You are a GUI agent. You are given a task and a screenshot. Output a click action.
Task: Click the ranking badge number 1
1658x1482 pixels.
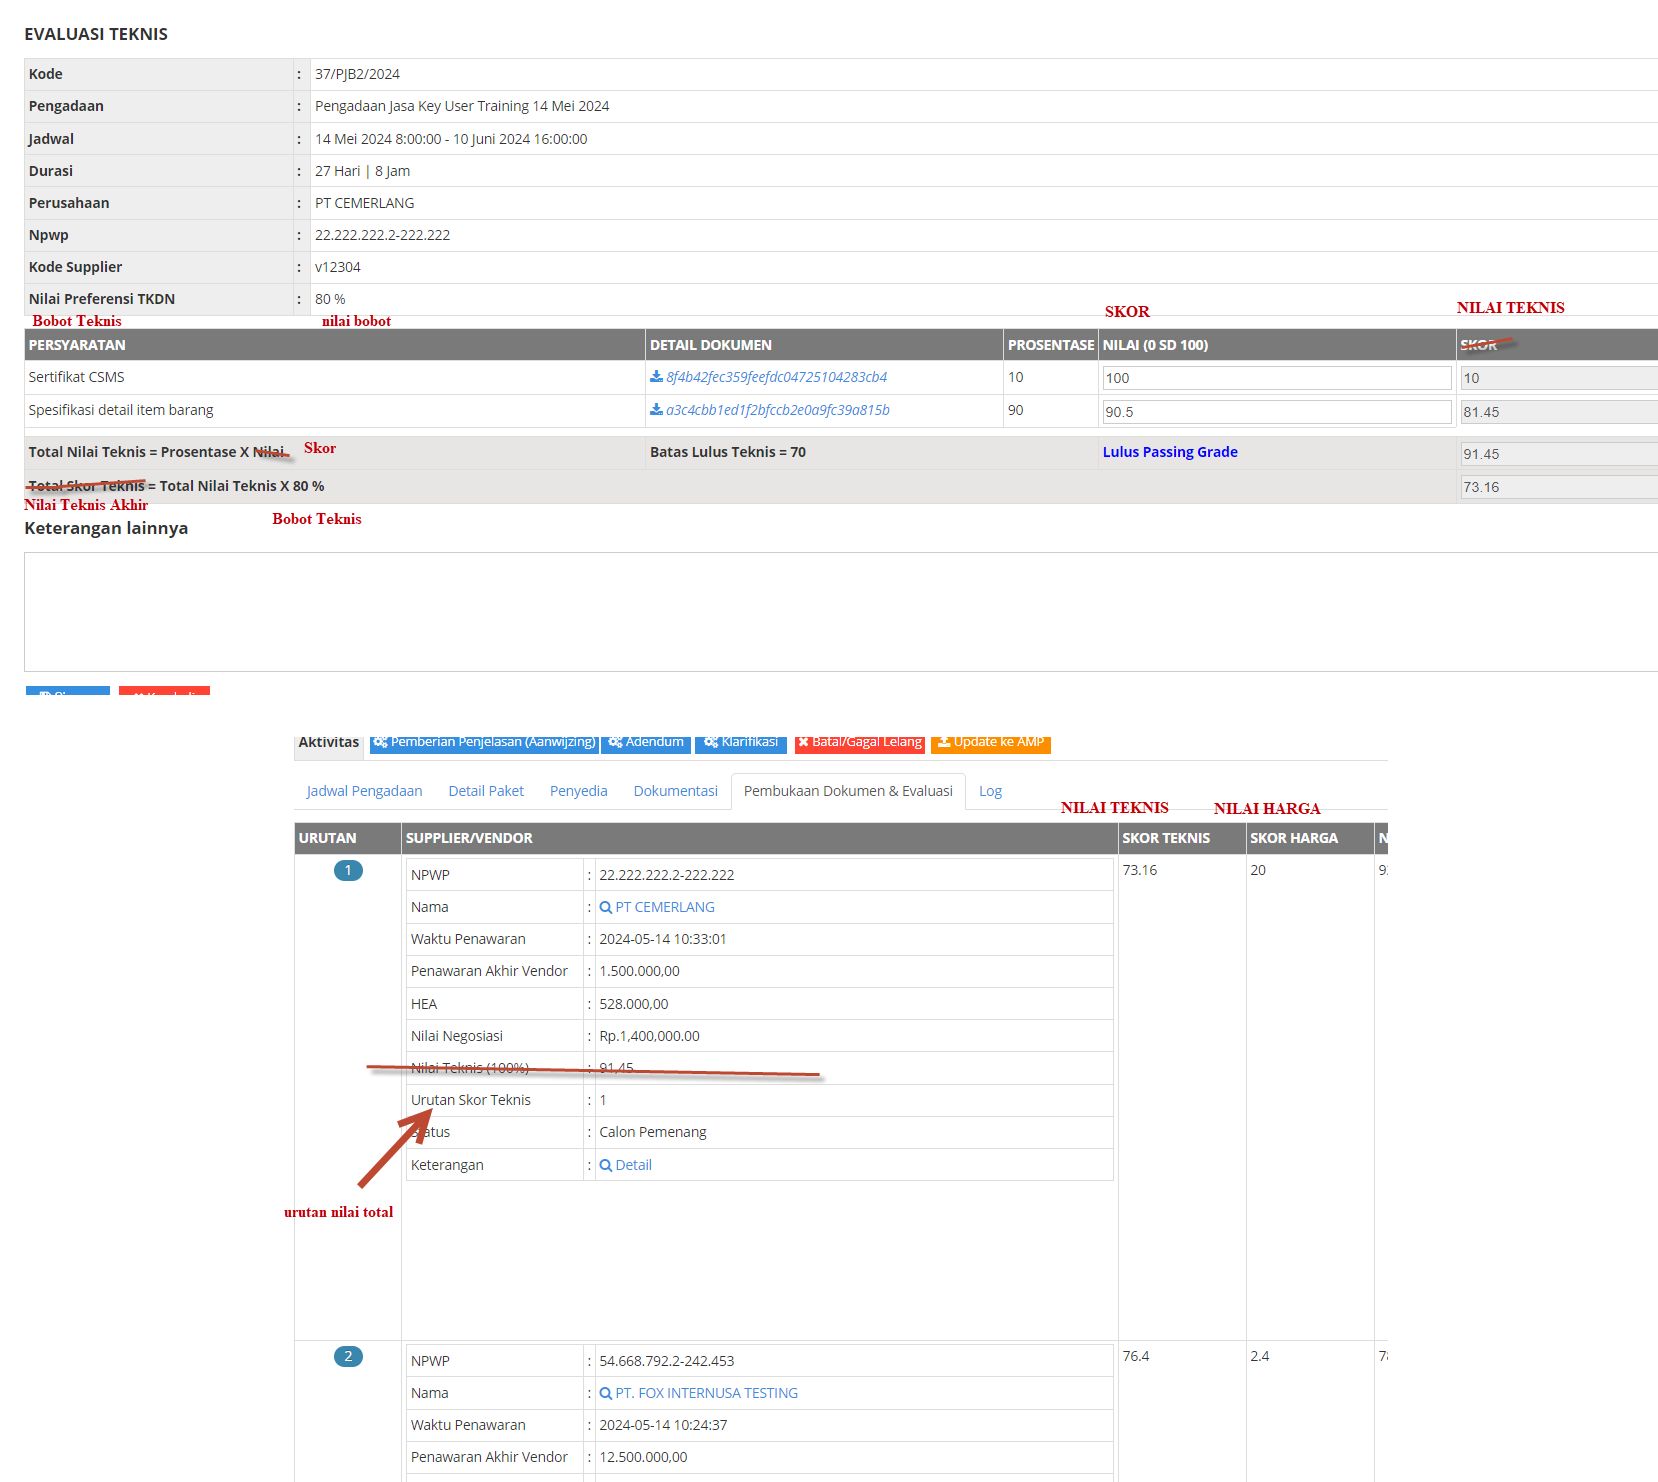pos(348,870)
